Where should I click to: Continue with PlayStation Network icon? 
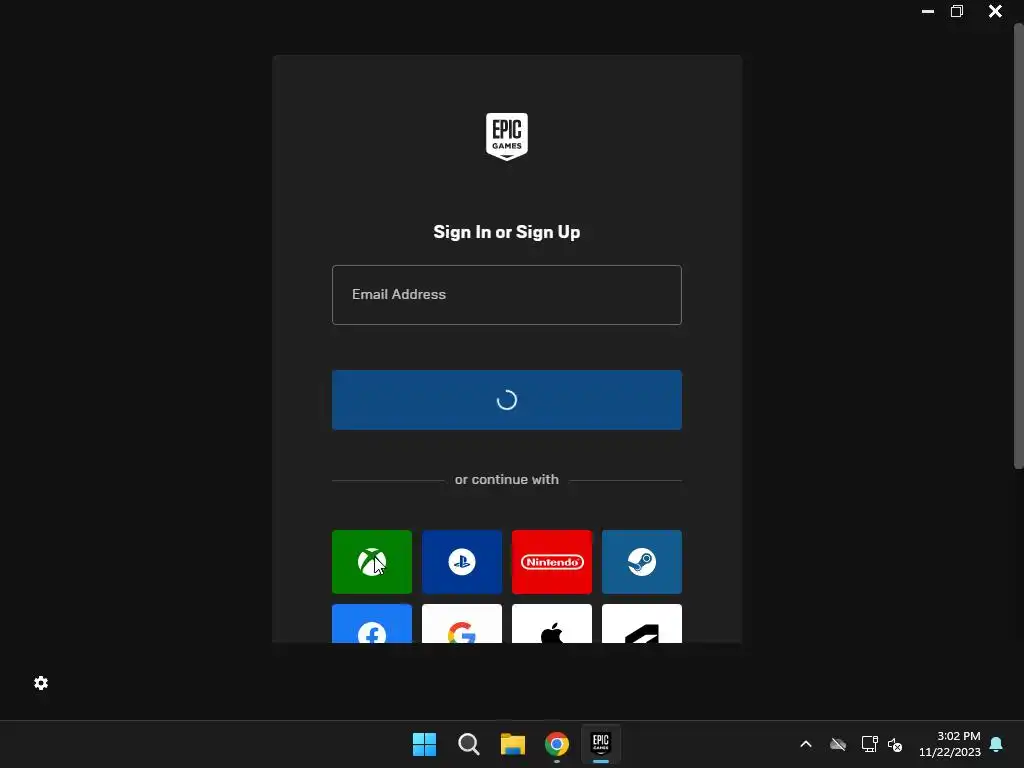(462, 562)
